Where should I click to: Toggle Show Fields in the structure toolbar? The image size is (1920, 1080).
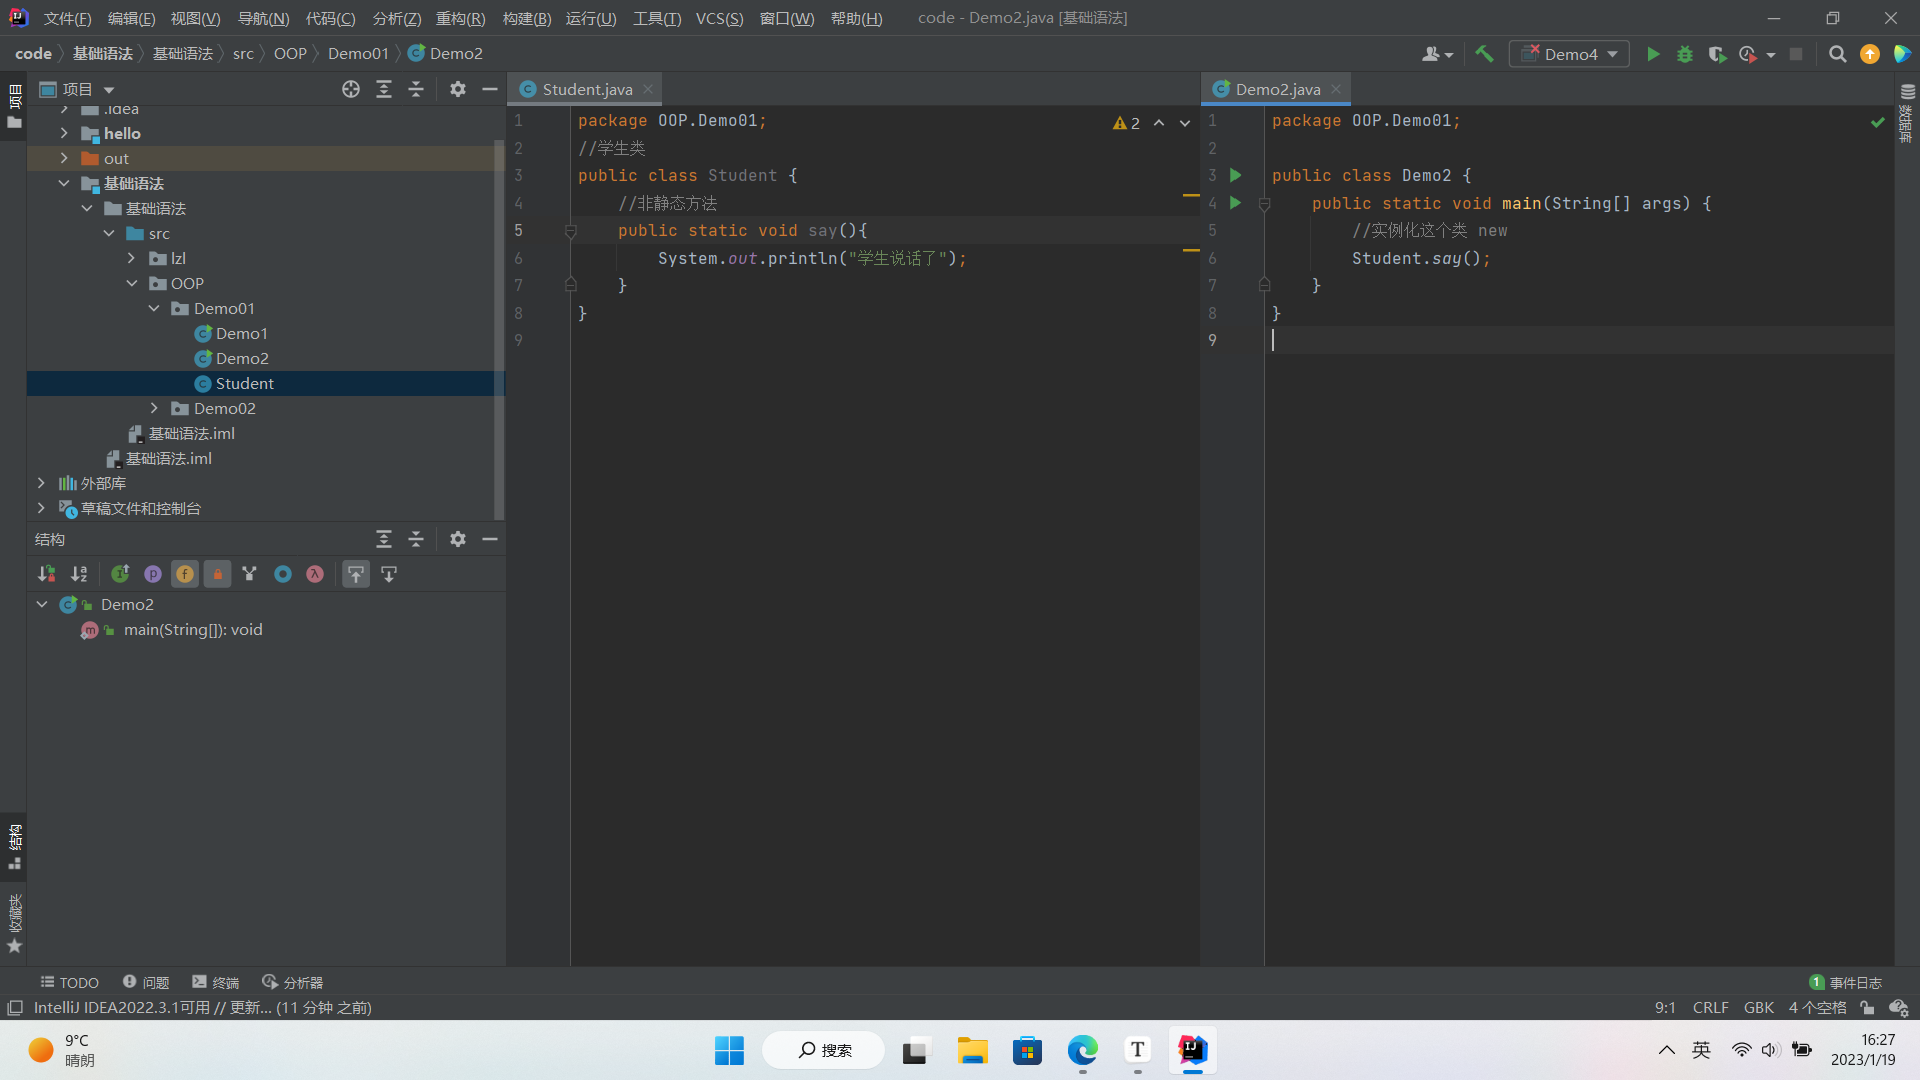(185, 574)
